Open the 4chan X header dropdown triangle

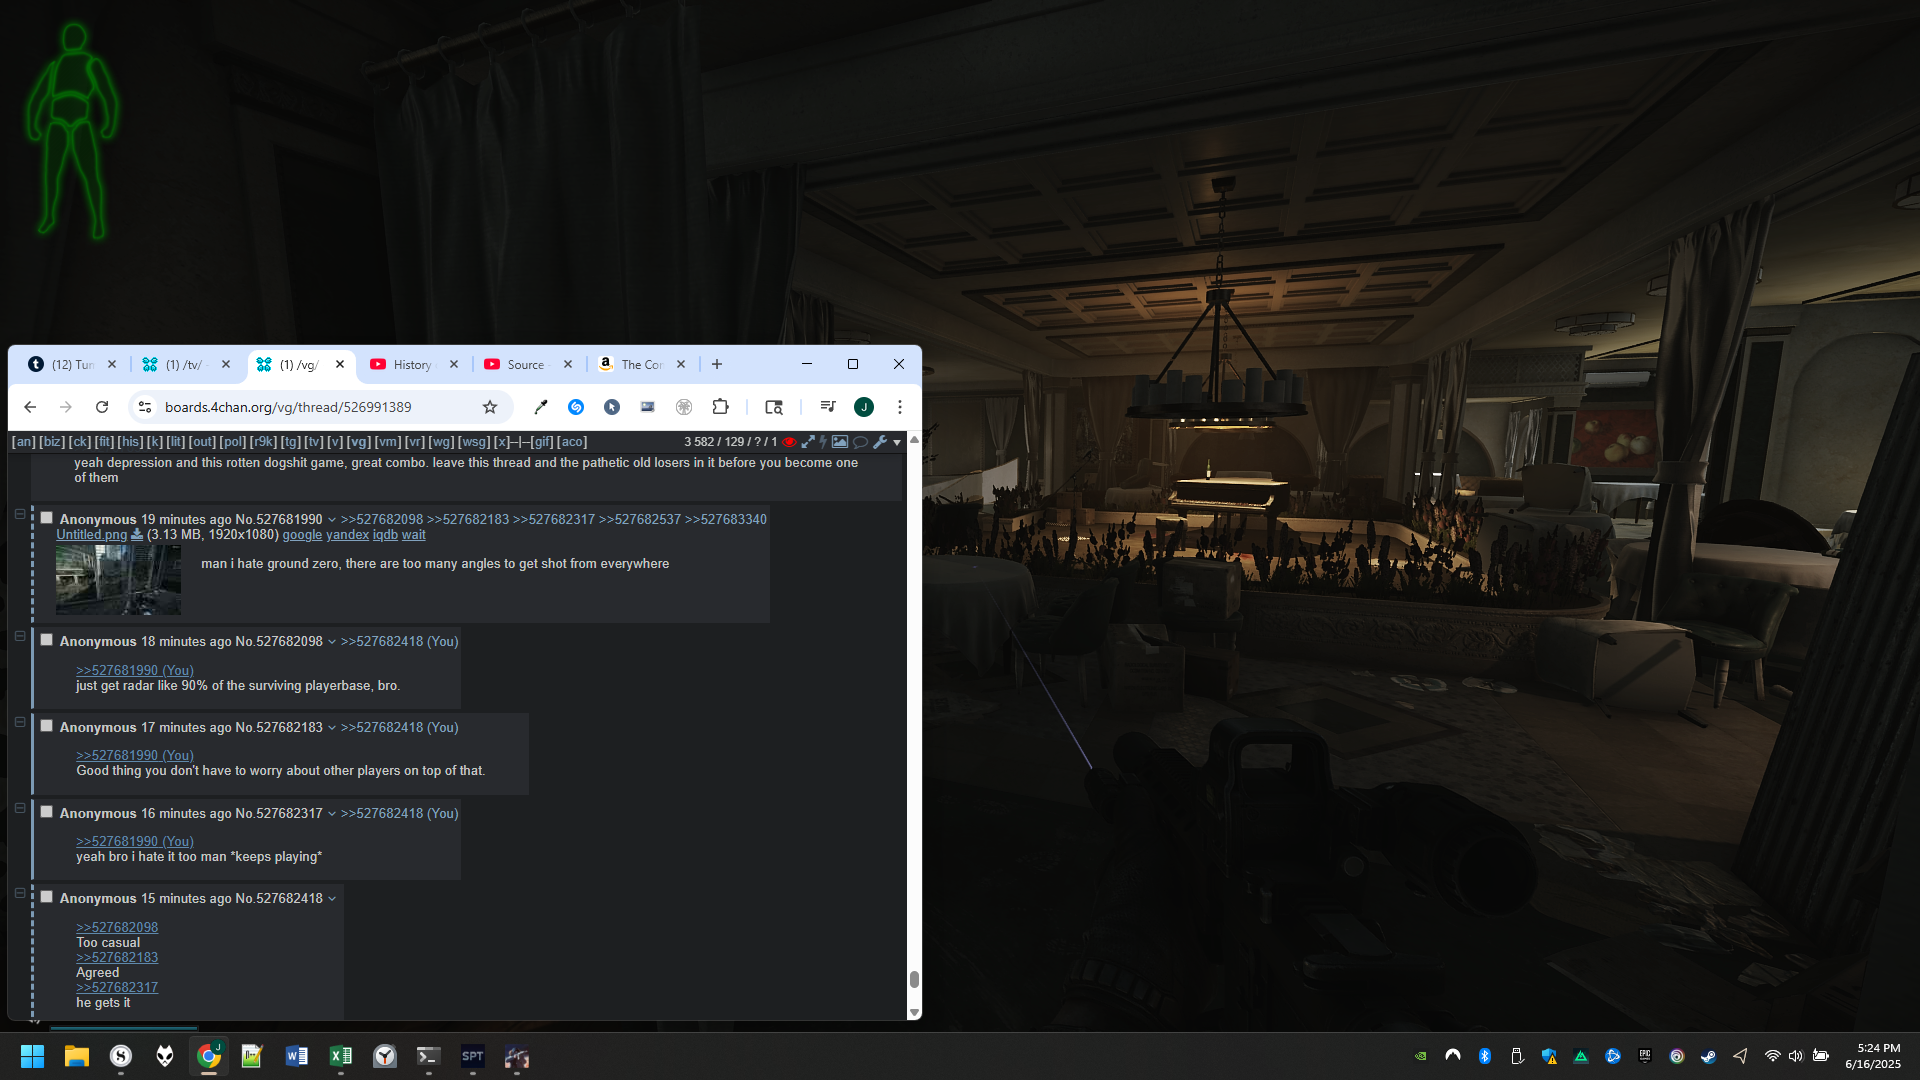click(897, 443)
